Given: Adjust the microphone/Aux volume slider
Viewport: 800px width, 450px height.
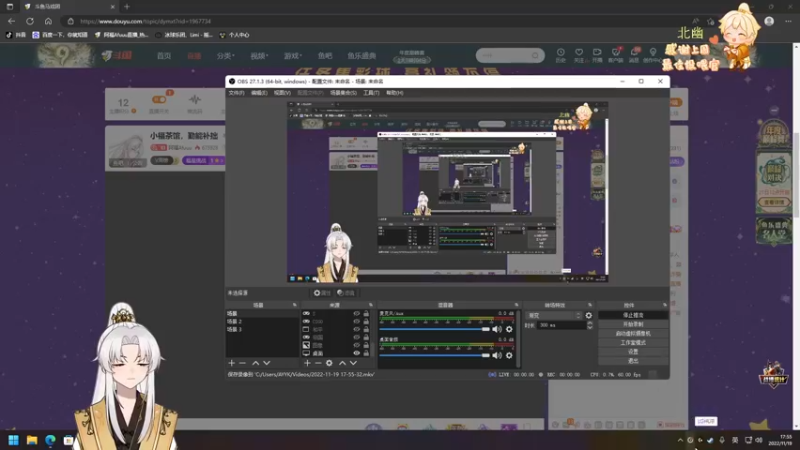Looking at the screenshot, I should (x=435, y=329).
